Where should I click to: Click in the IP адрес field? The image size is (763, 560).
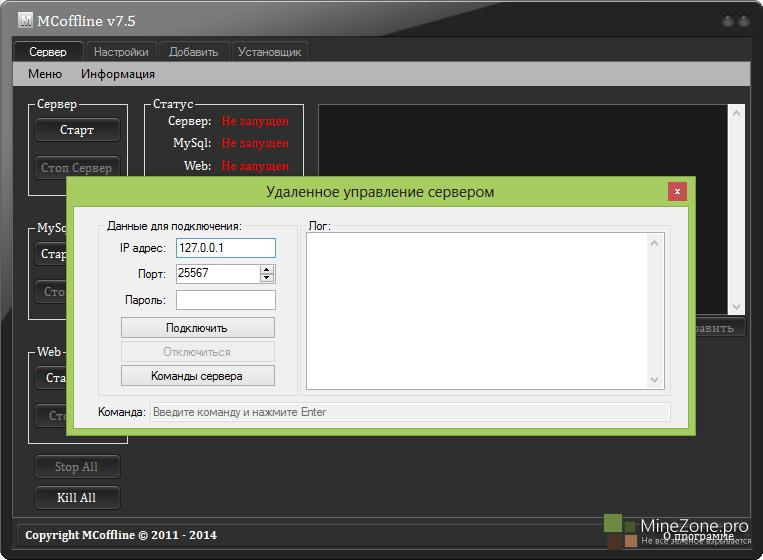(225, 248)
